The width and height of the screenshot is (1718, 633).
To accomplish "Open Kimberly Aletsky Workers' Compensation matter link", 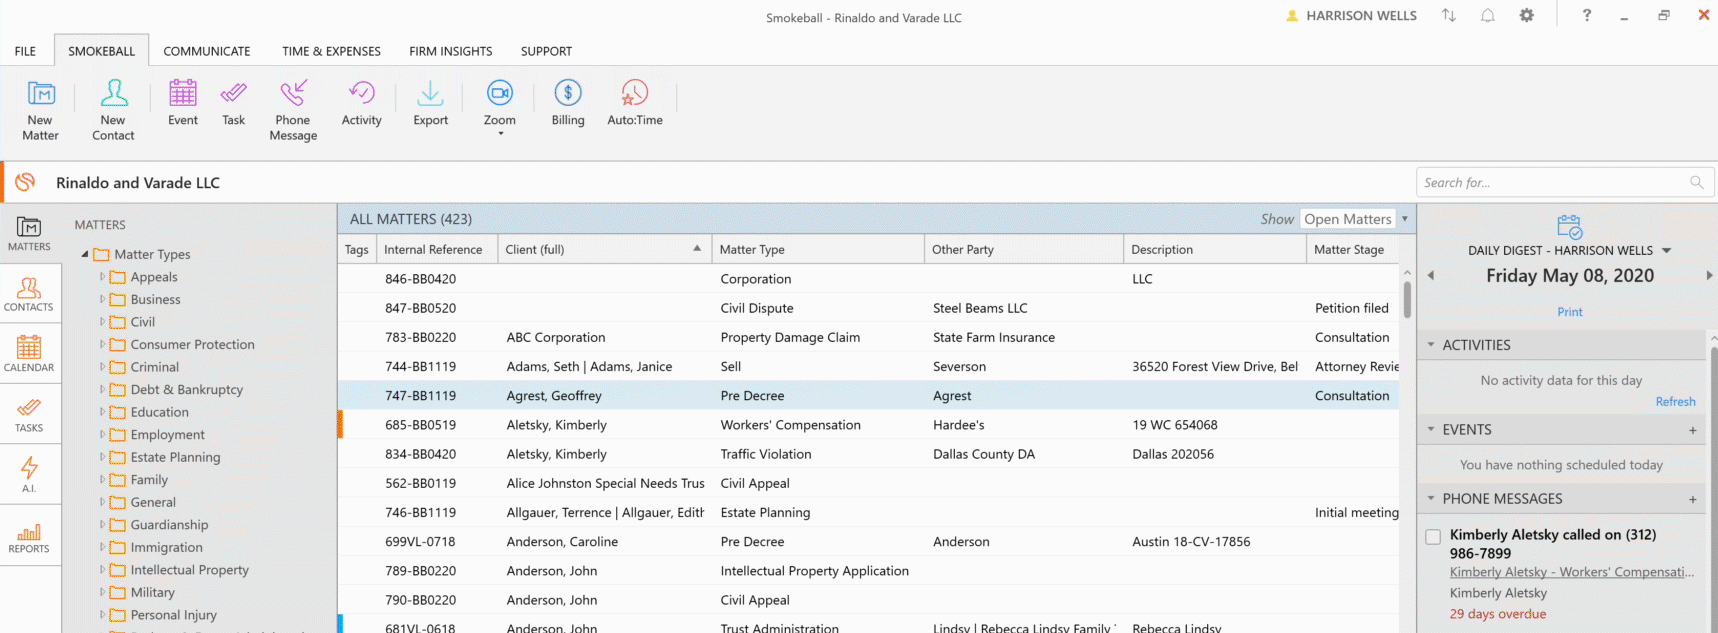I will 1572,572.
